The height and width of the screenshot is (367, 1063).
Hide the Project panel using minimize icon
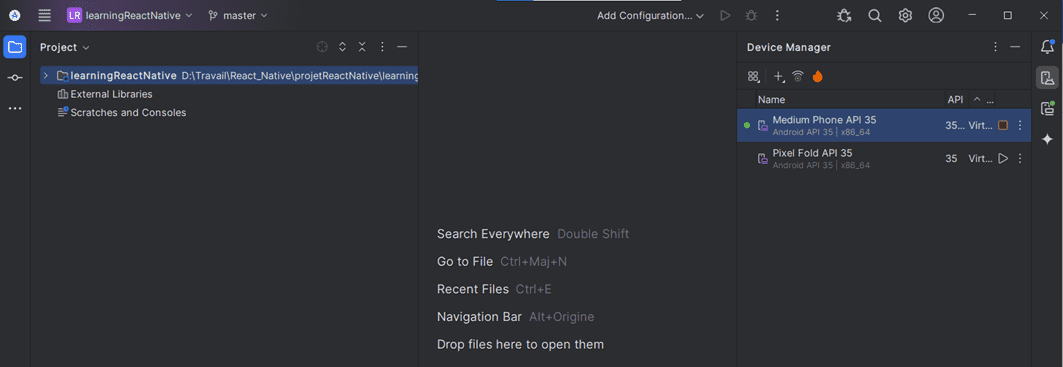402,47
